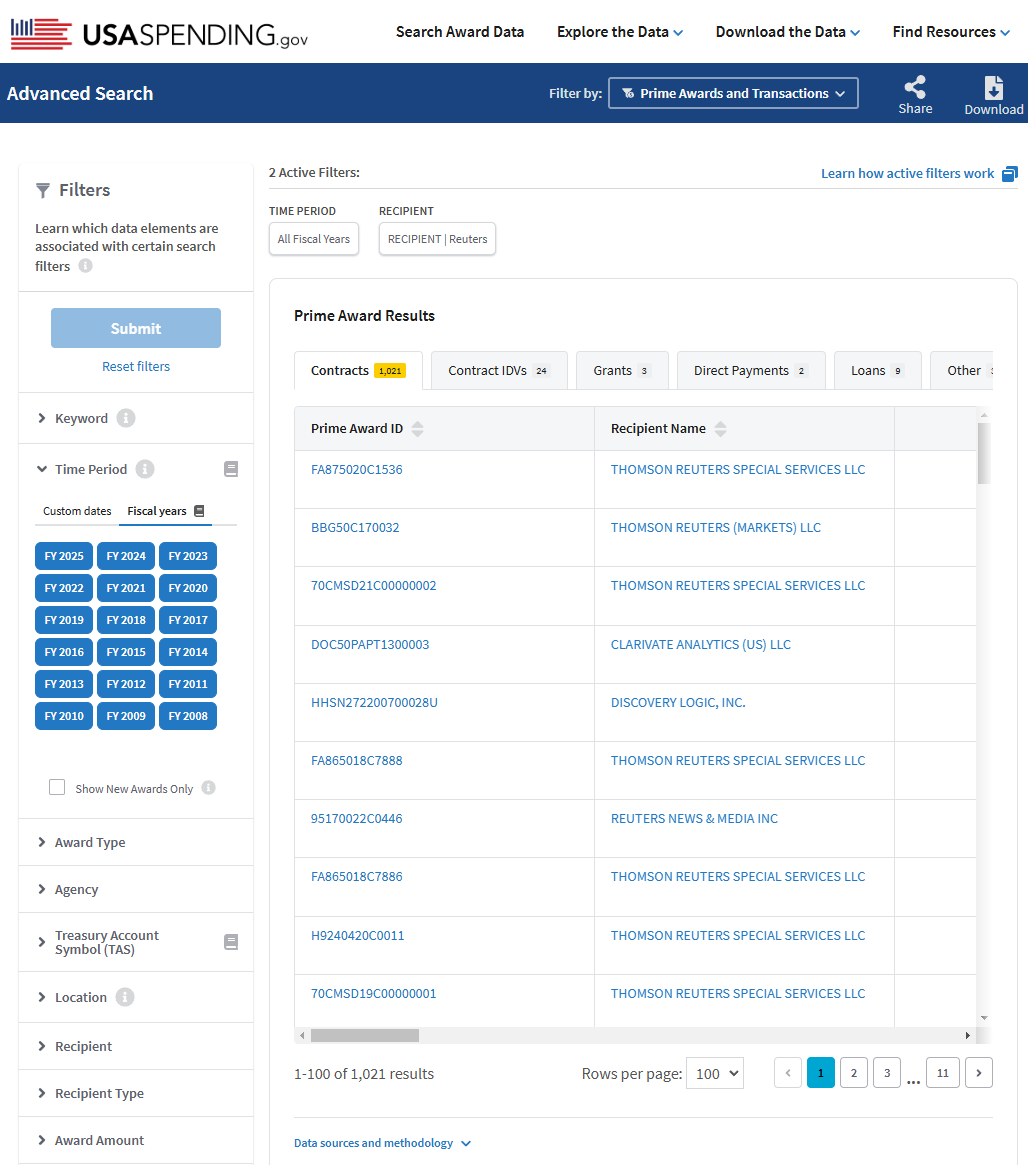Click the Submit button

(136, 328)
